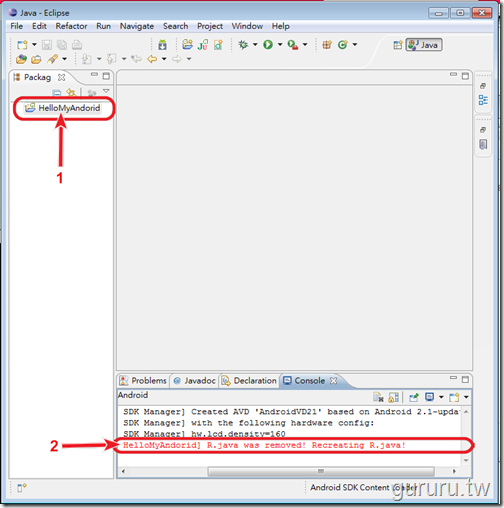Toggle Scroll Lock in Console
Screen dimensions: 504x508
[x=393, y=397]
